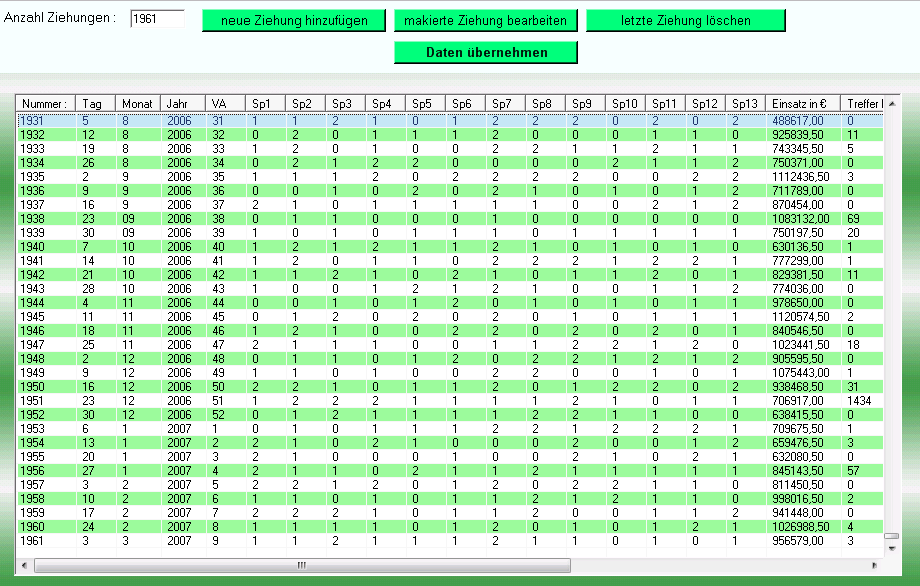
Task: Click Treffer value 57
Action: click(853, 471)
